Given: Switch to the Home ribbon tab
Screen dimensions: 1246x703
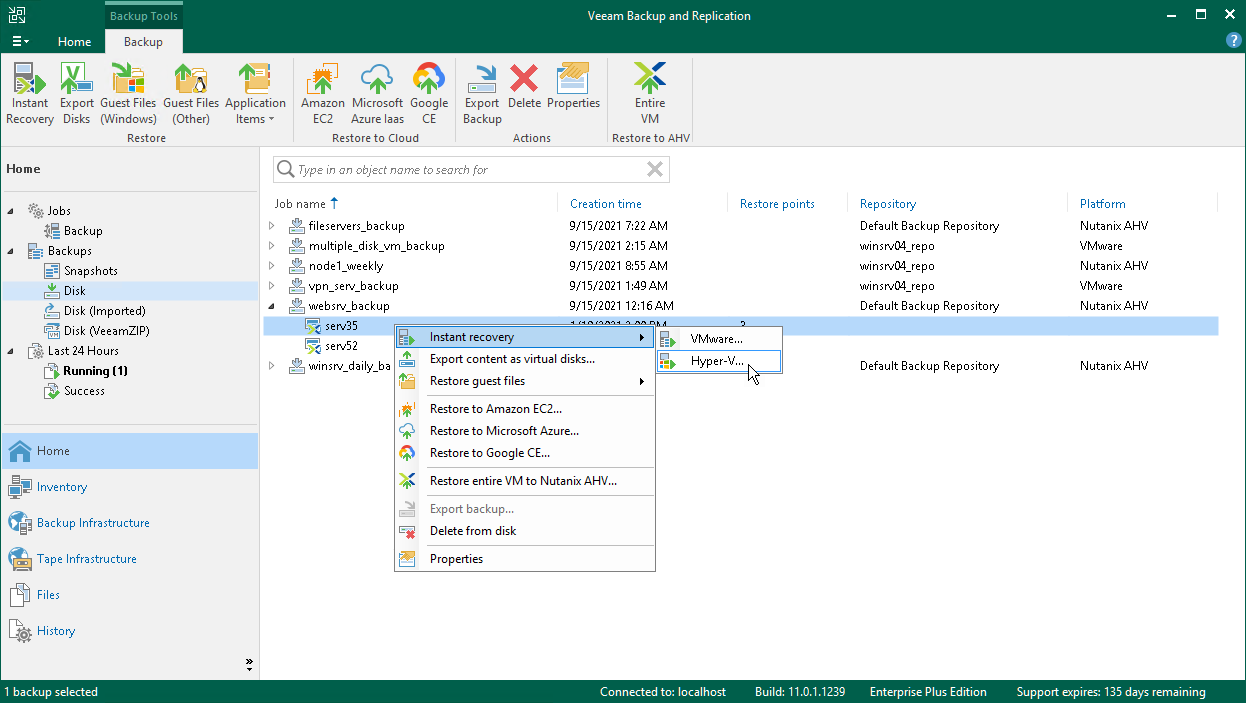Looking at the screenshot, I should (x=74, y=42).
